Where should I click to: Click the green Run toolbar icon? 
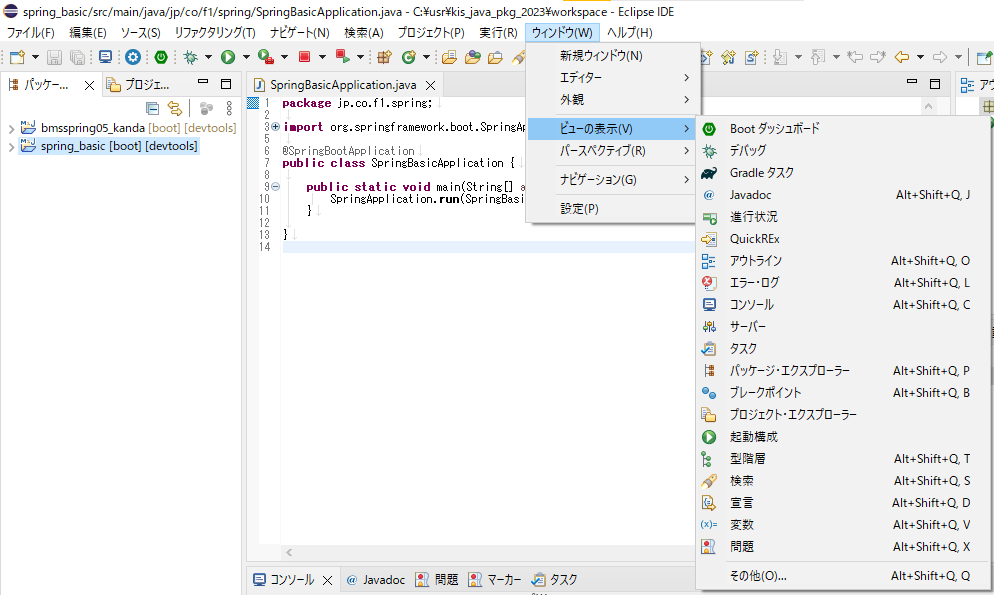click(228, 57)
